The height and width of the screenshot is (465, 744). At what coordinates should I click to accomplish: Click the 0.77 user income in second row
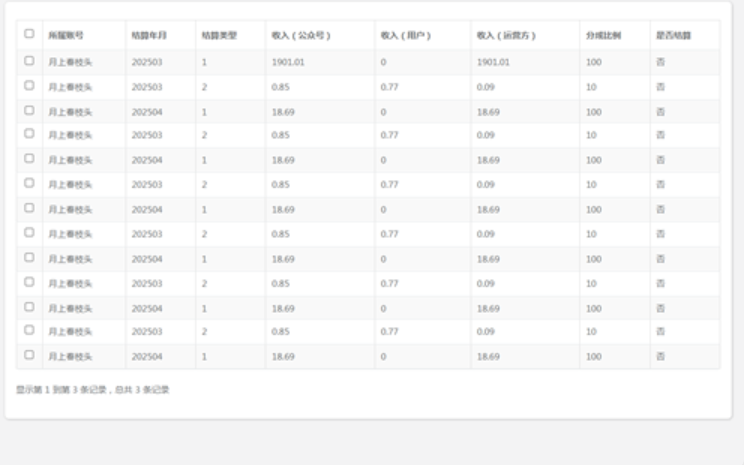pyautogui.click(x=390, y=86)
